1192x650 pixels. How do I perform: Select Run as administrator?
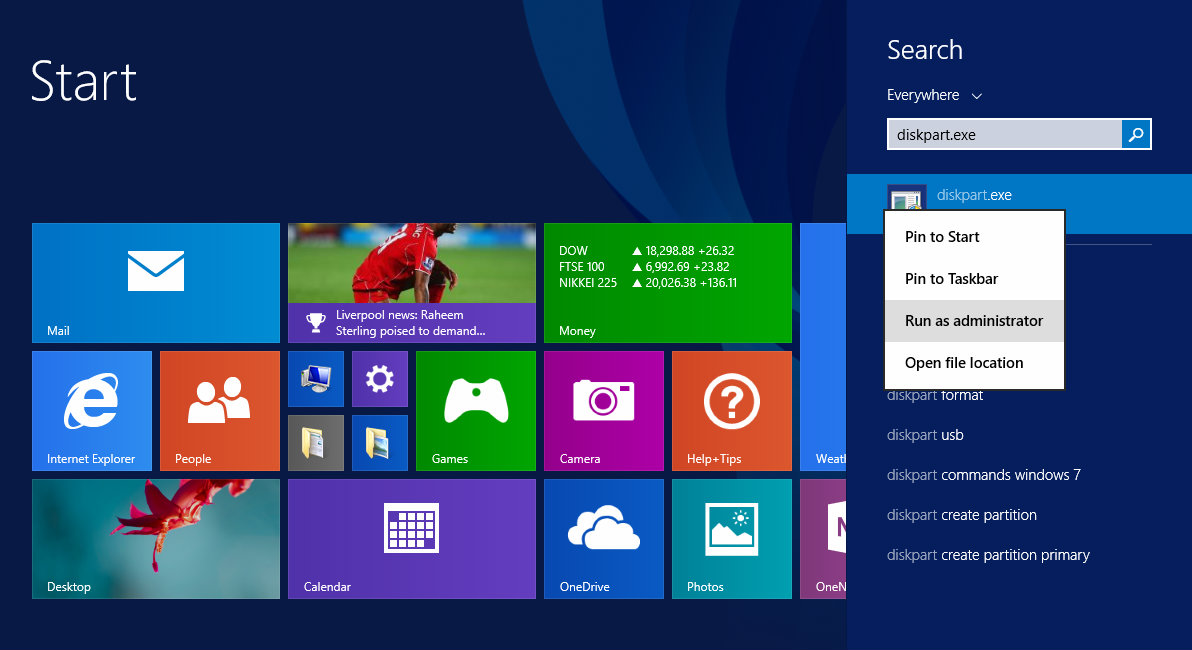[x=975, y=321]
